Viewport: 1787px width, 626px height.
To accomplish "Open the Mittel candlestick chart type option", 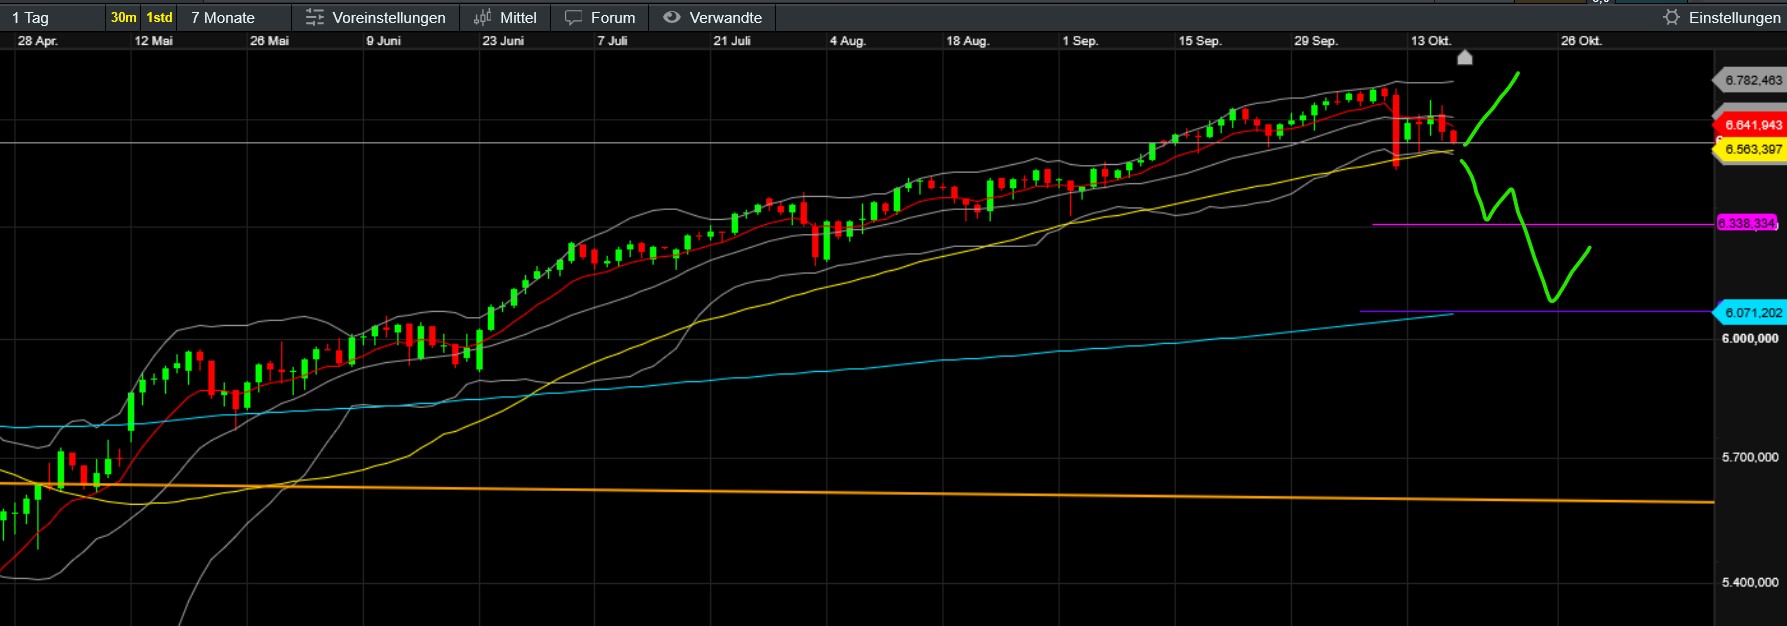I will pyautogui.click(x=505, y=17).
